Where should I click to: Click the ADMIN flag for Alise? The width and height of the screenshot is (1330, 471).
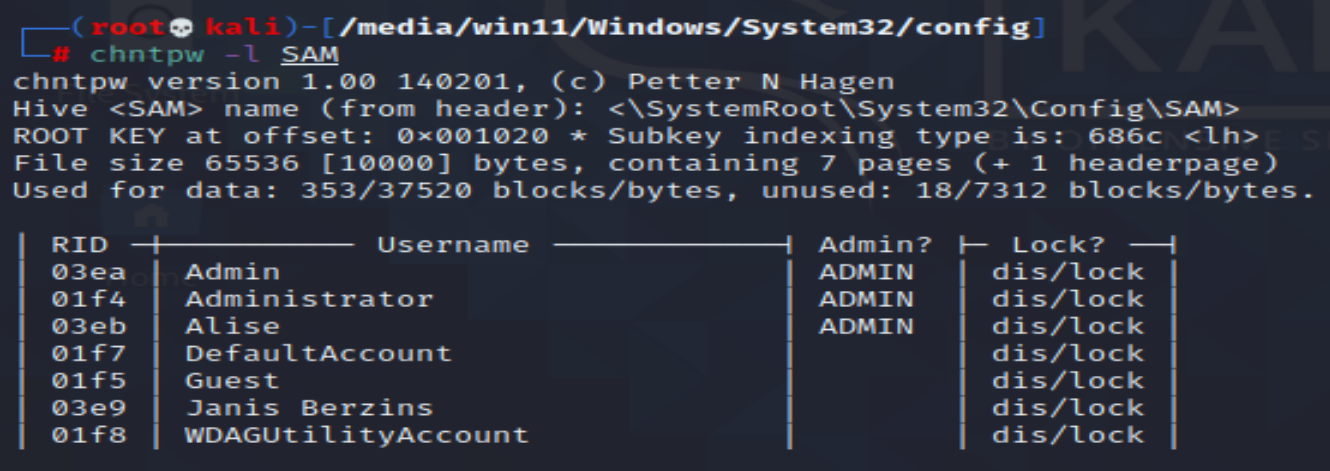[866, 326]
